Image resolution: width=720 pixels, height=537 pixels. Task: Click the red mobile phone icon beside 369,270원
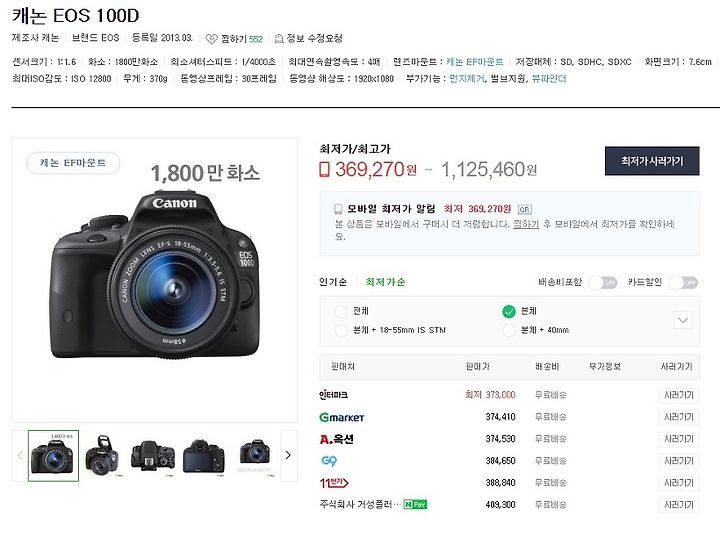(324, 170)
